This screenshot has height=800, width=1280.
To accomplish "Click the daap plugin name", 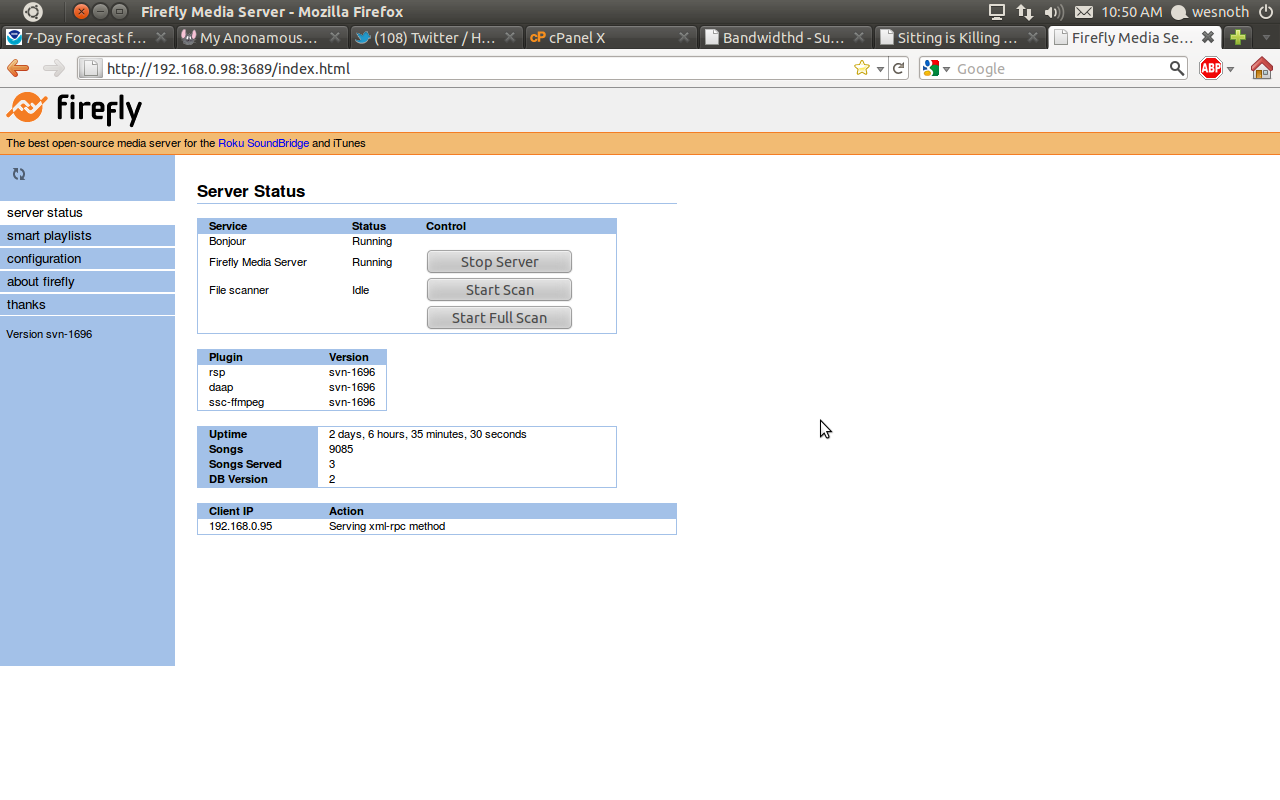I will (221, 387).
